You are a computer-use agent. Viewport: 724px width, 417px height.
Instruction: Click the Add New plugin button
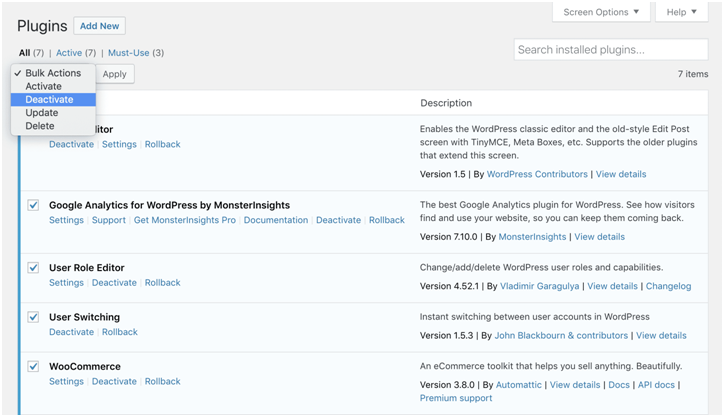tap(99, 26)
